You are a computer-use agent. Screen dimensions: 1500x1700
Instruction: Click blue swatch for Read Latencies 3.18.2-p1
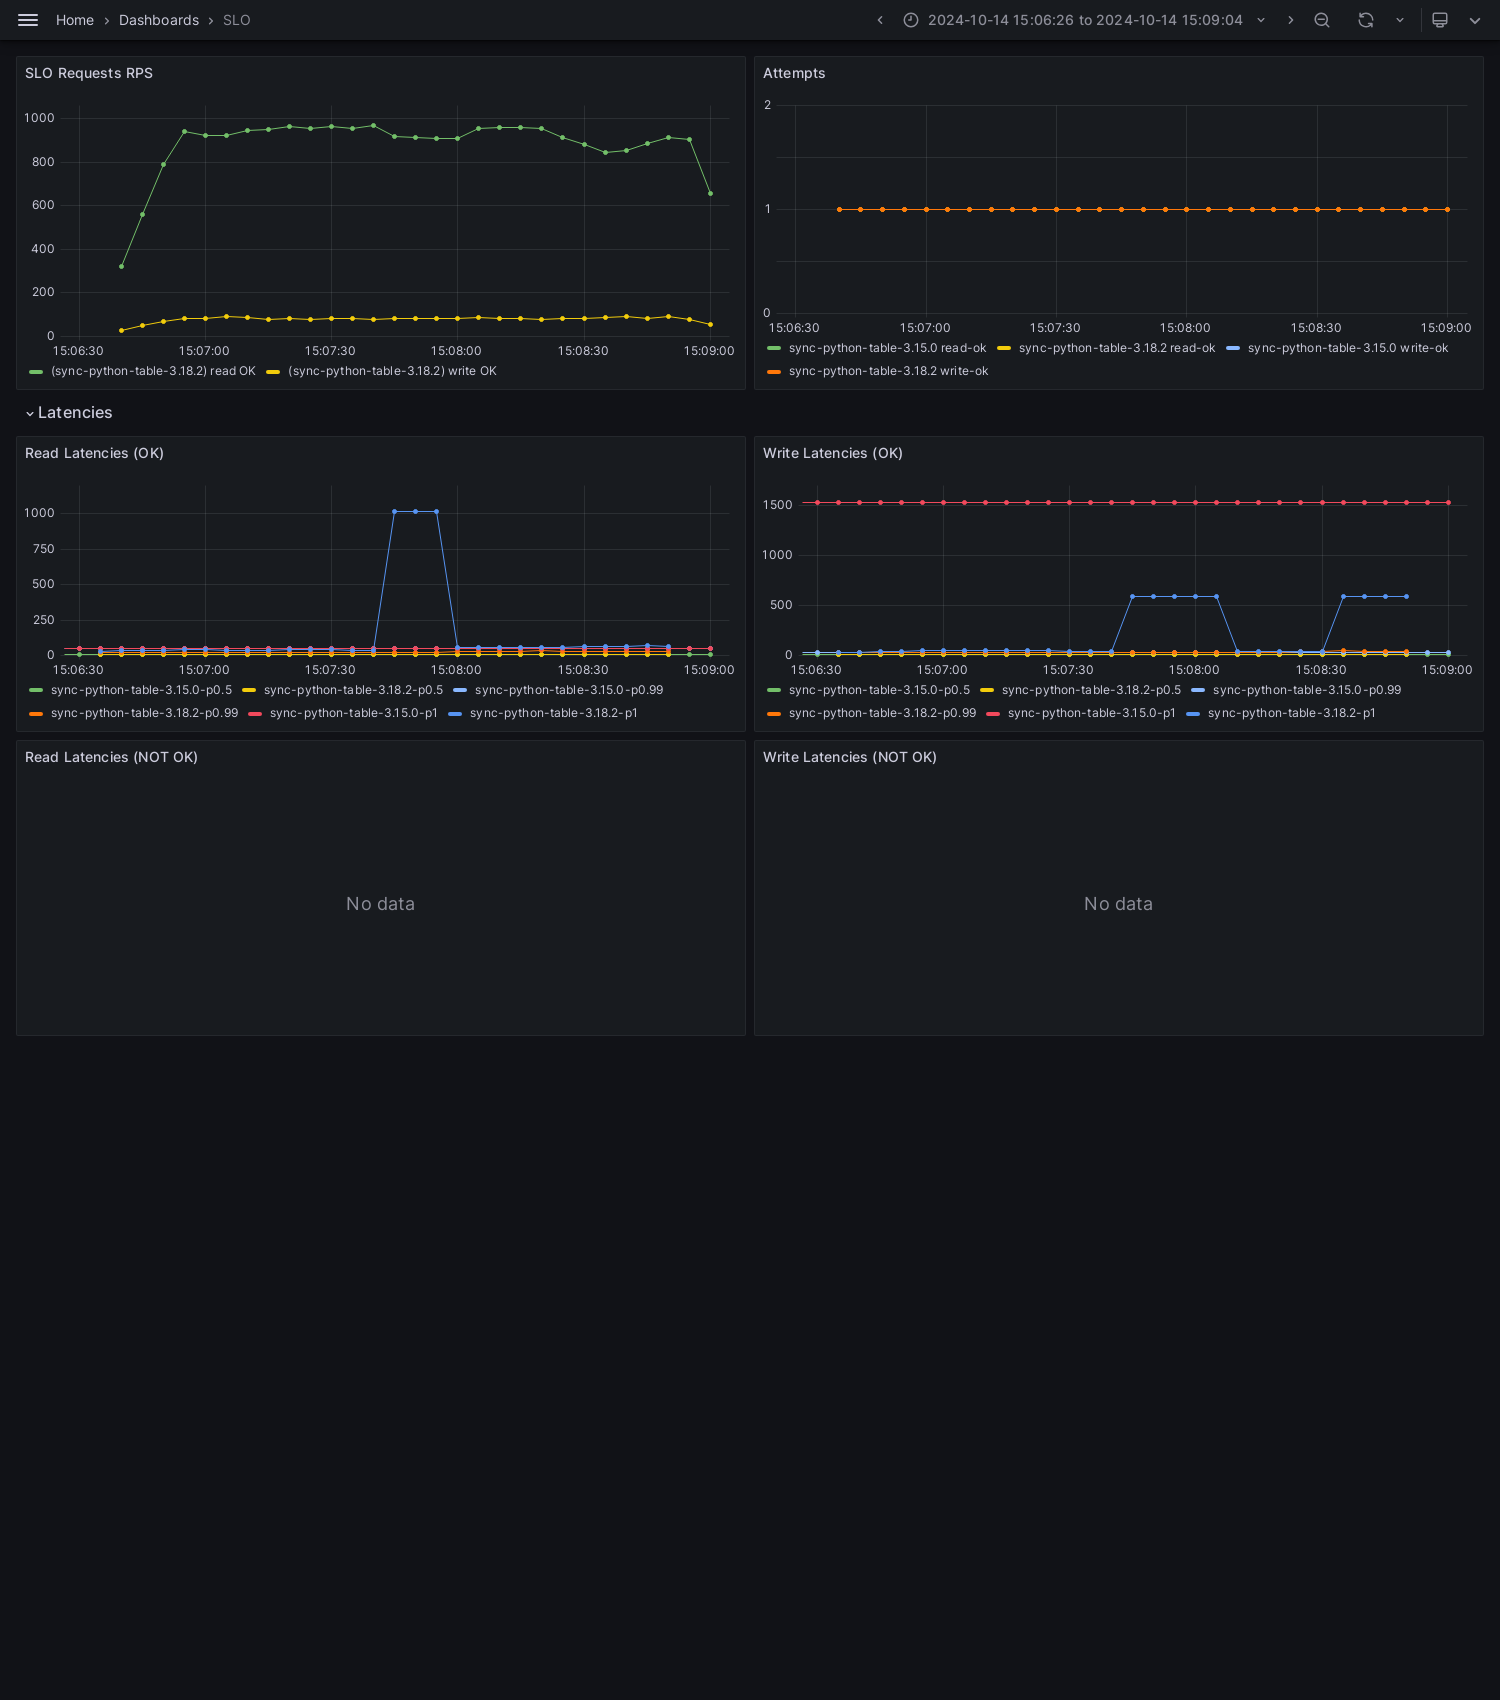click(455, 713)
